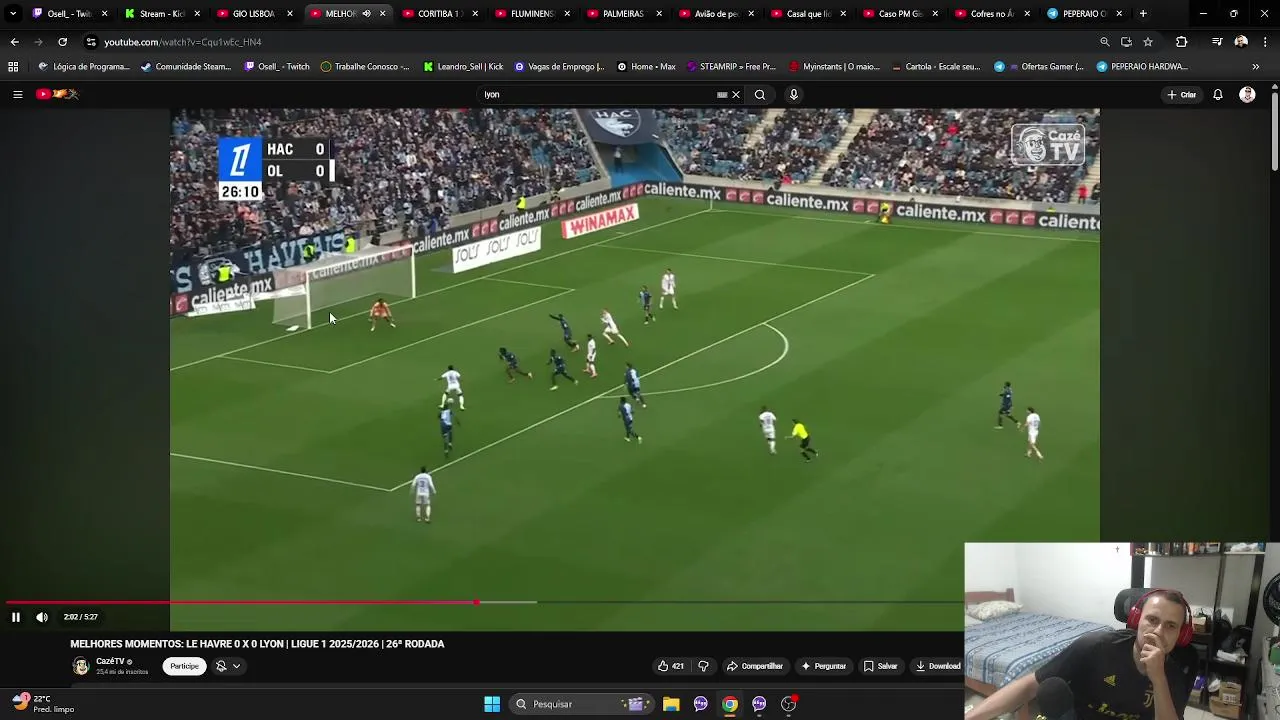The width and height of the screenshot is (1280, 720).
Task: Click the CazéTV watermark in the video
Action: [x=1047, y=144]
